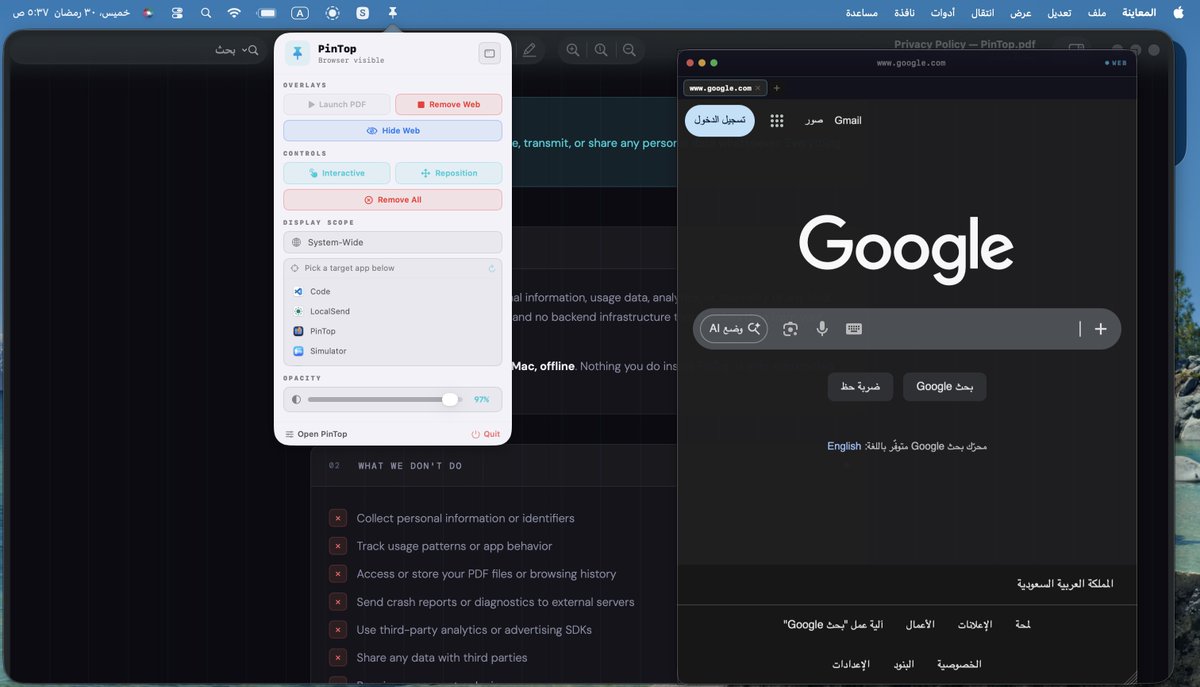Open the تعديل menu
Viewport: 1200px width, 687px height.
click(1059, 13)
